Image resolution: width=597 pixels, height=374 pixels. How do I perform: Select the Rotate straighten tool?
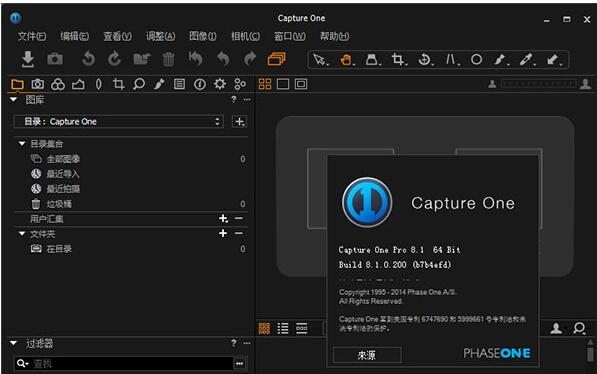(425, 60)
